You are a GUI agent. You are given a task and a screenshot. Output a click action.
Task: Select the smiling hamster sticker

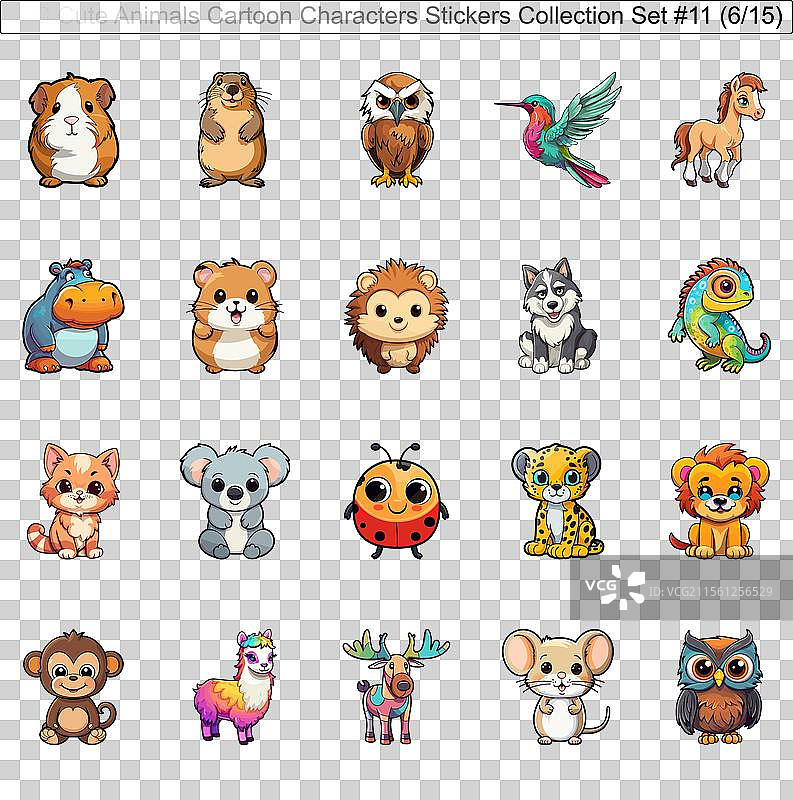[x=234, y=316]
